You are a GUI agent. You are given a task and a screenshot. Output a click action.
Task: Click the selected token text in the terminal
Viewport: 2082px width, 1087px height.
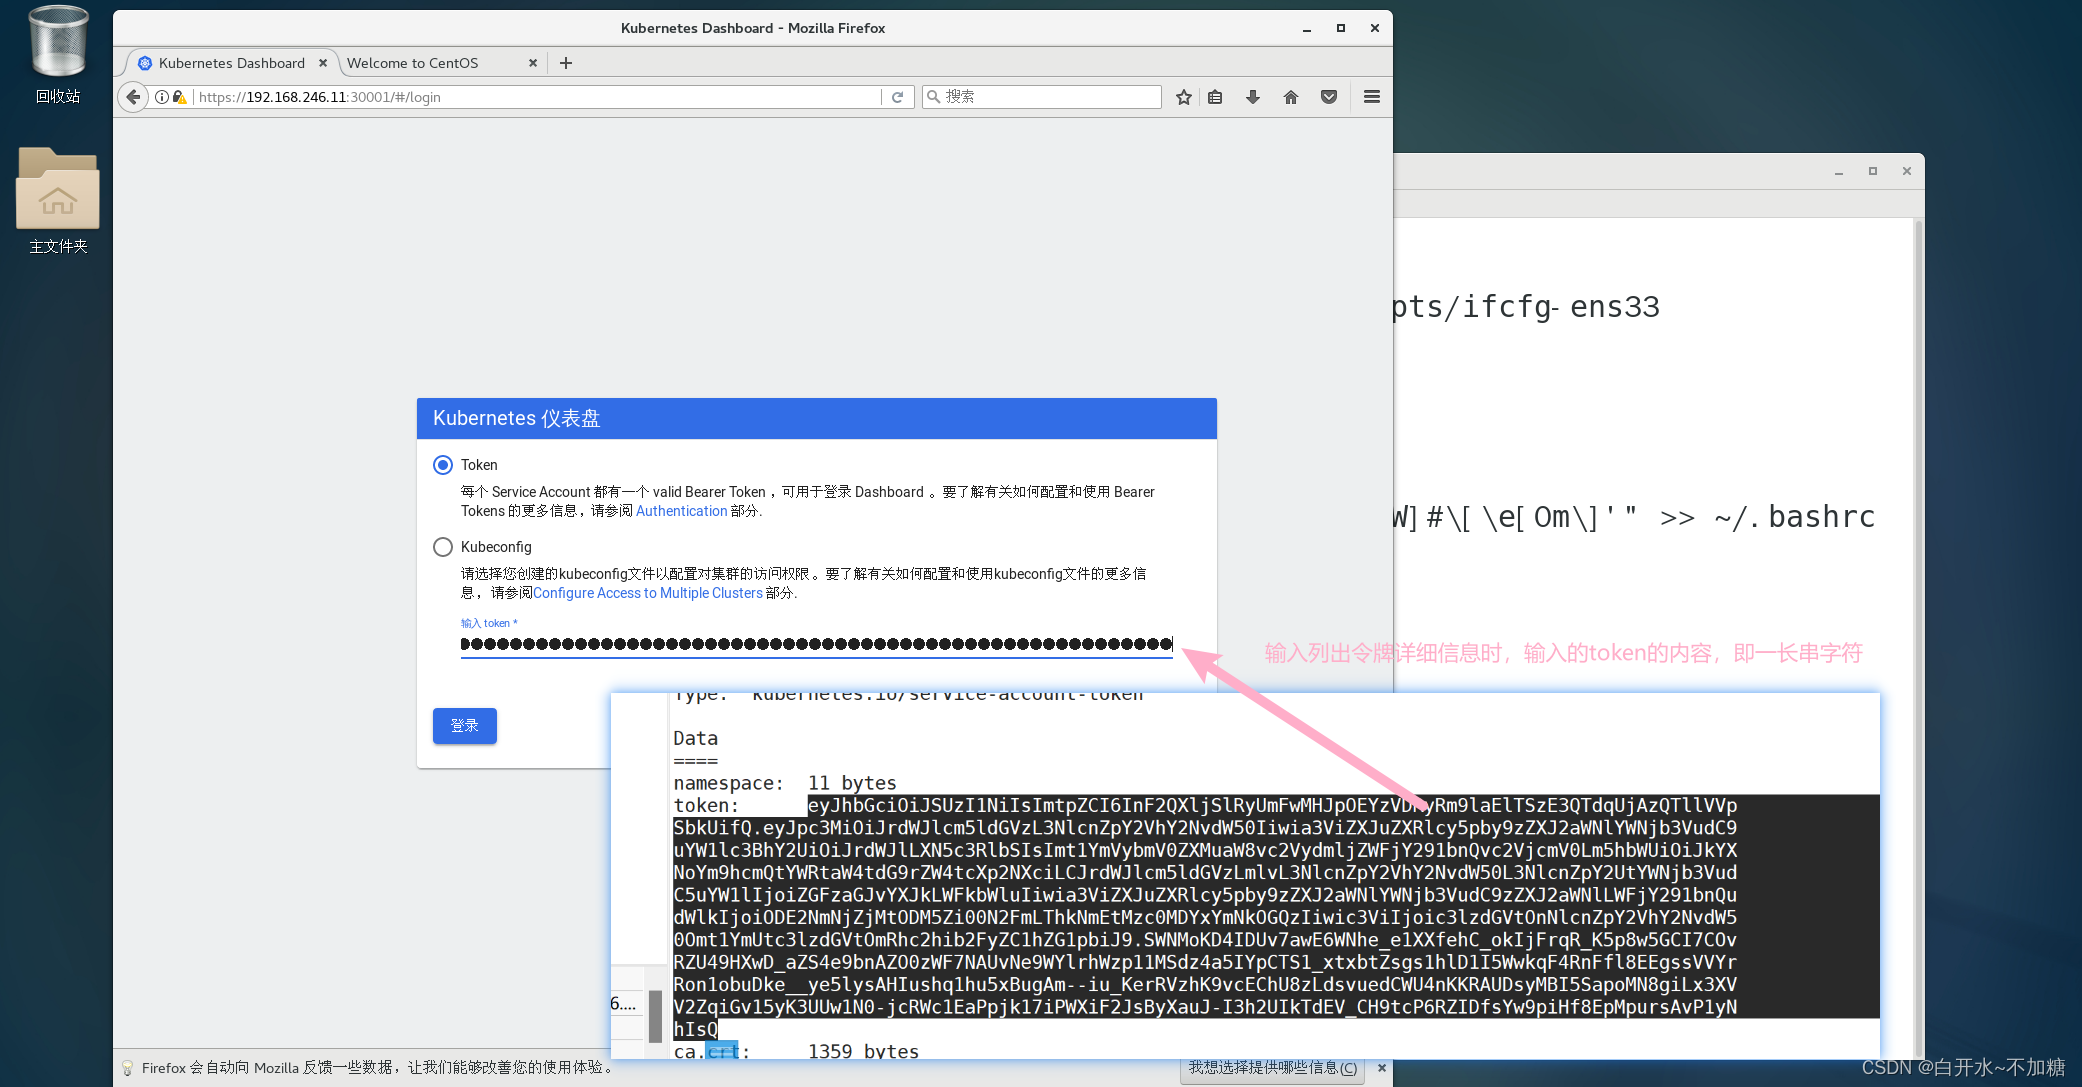(x=1205, y=917)
